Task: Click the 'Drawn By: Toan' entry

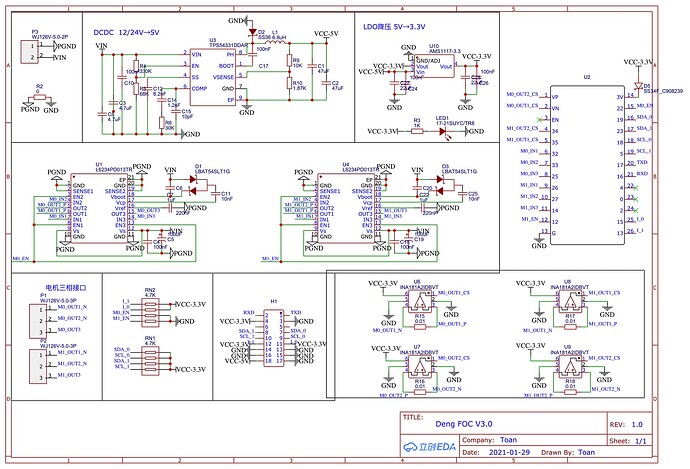Action: pyautogui.click(x=568, y=452)
